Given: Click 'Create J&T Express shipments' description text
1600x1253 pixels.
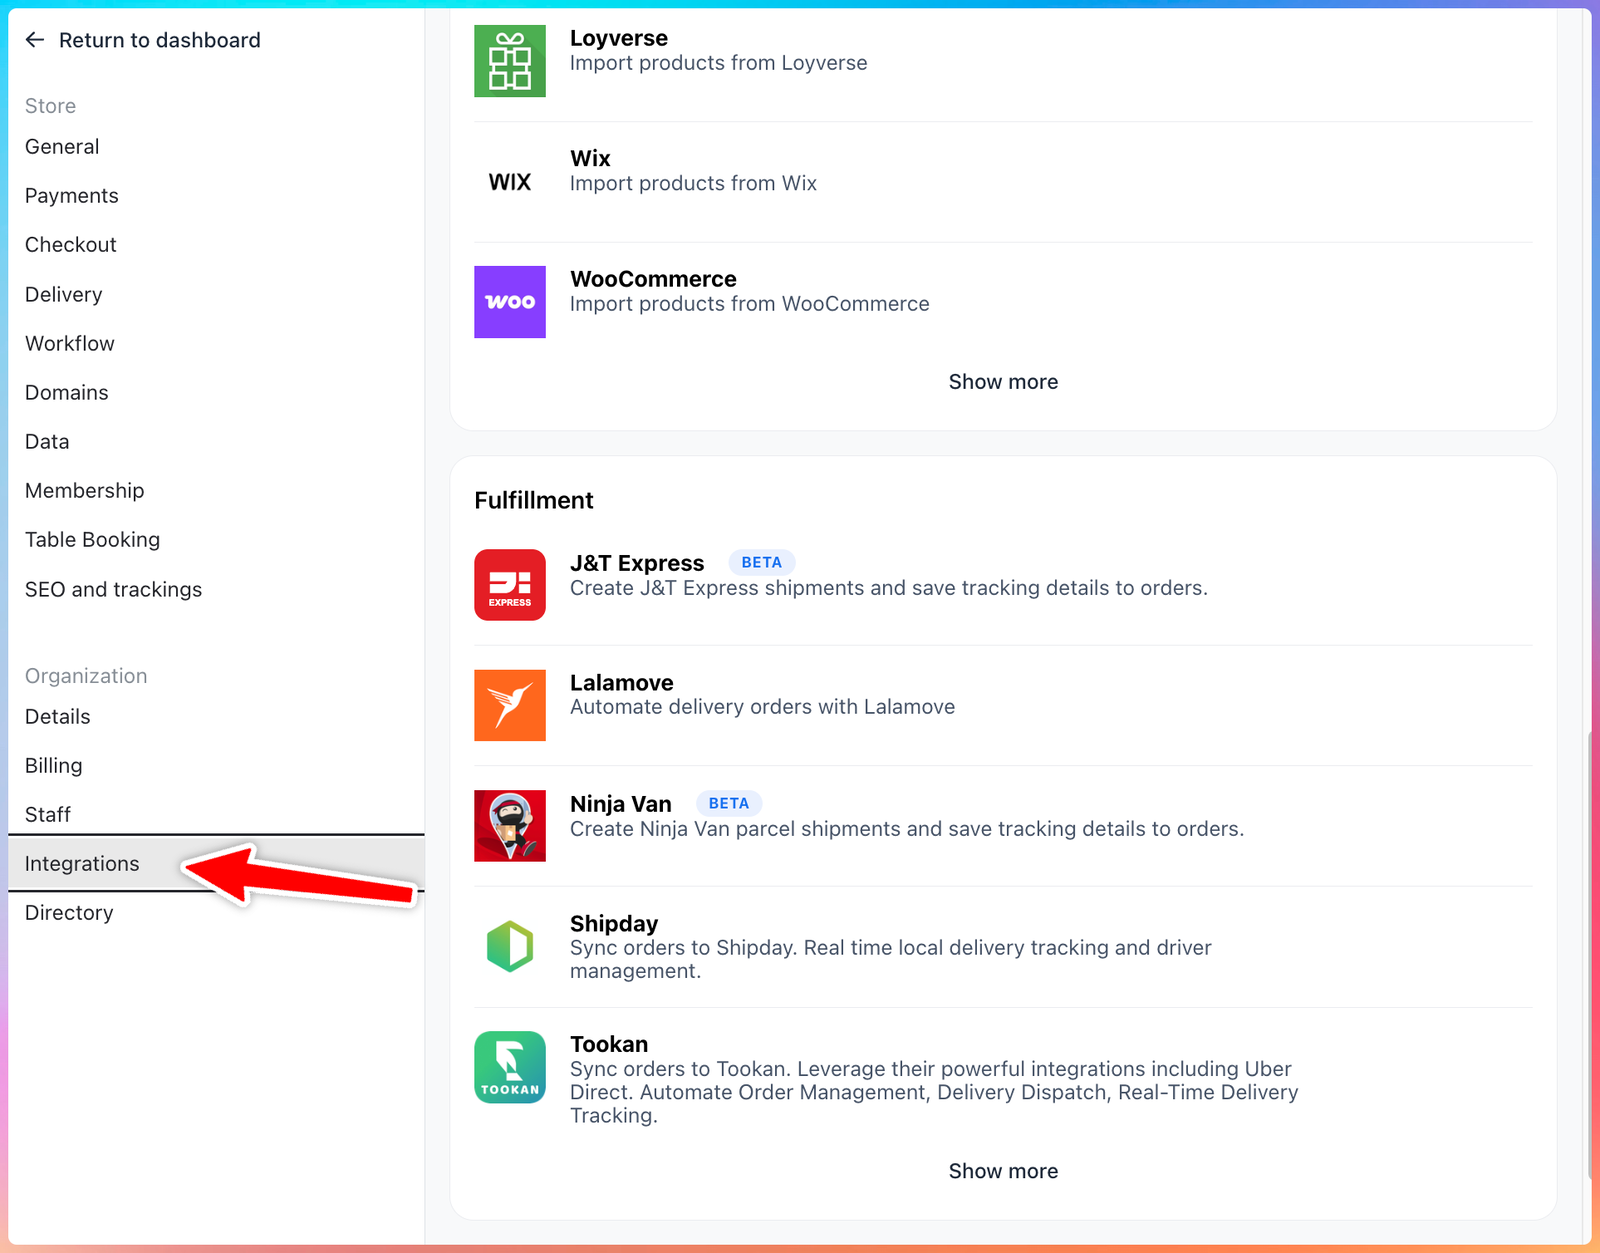Looking at the screenshot, I should pos(889,588).
